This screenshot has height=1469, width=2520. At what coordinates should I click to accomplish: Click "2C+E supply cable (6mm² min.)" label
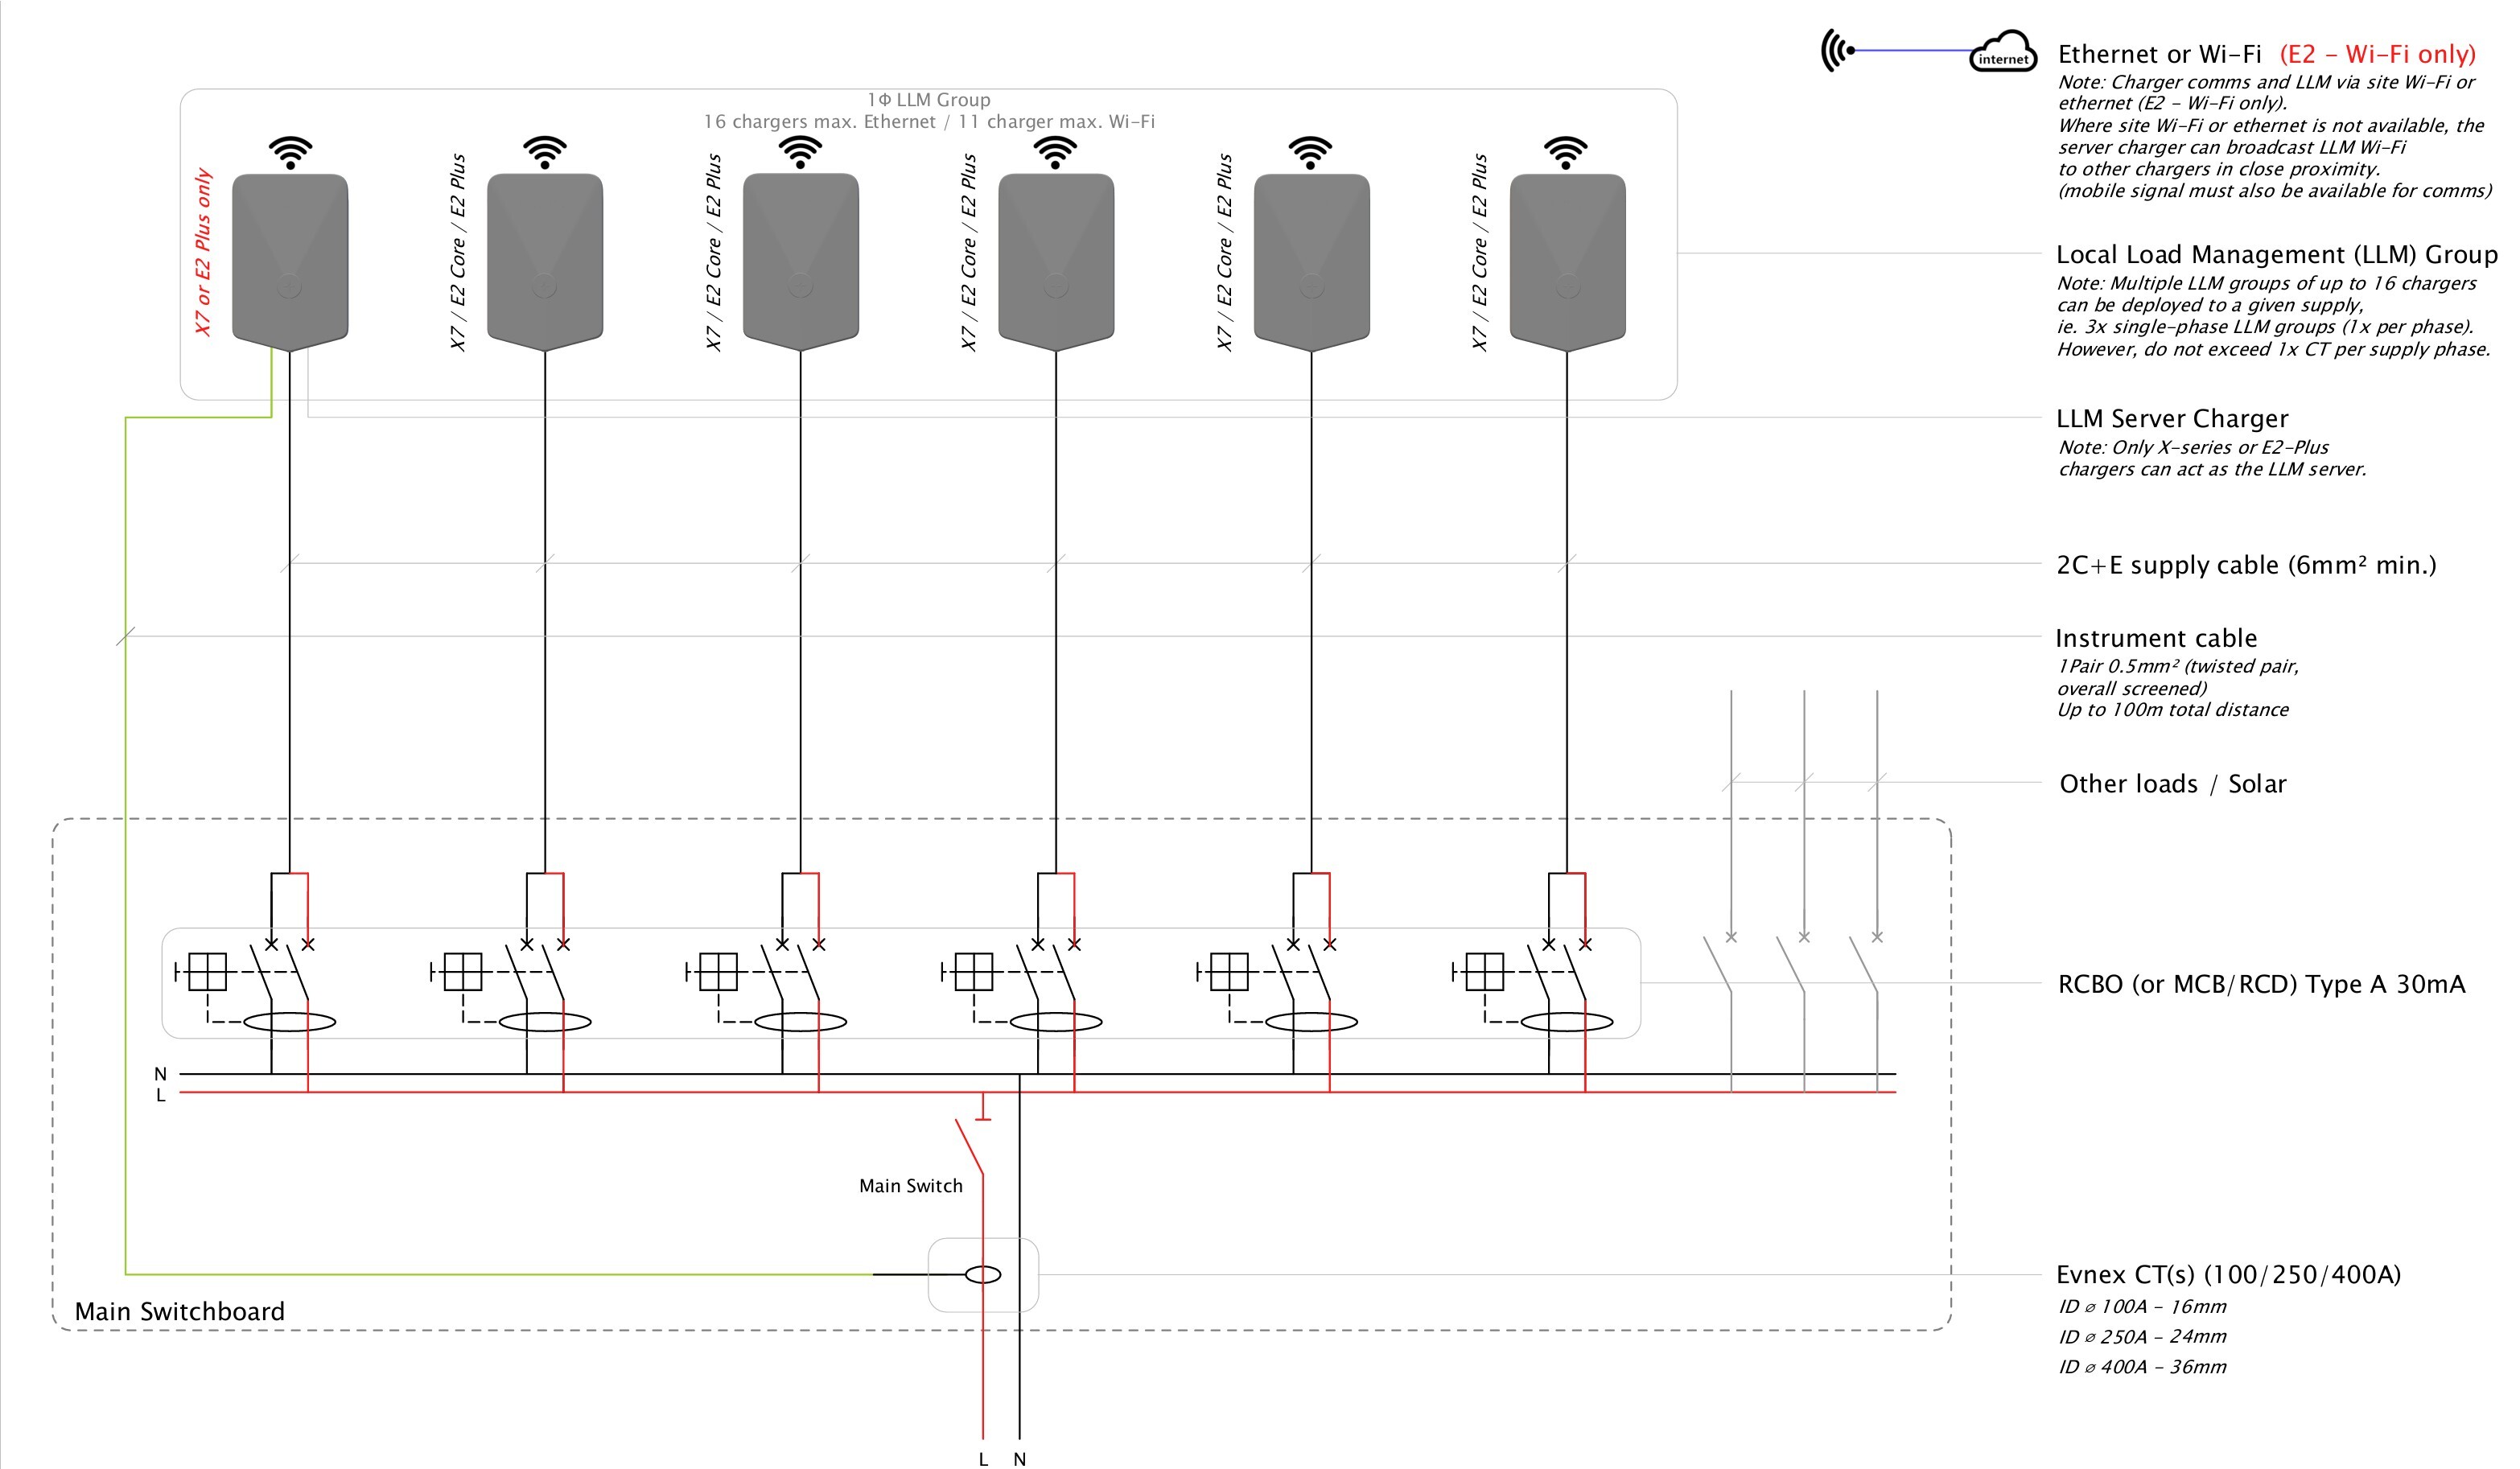2246,565
